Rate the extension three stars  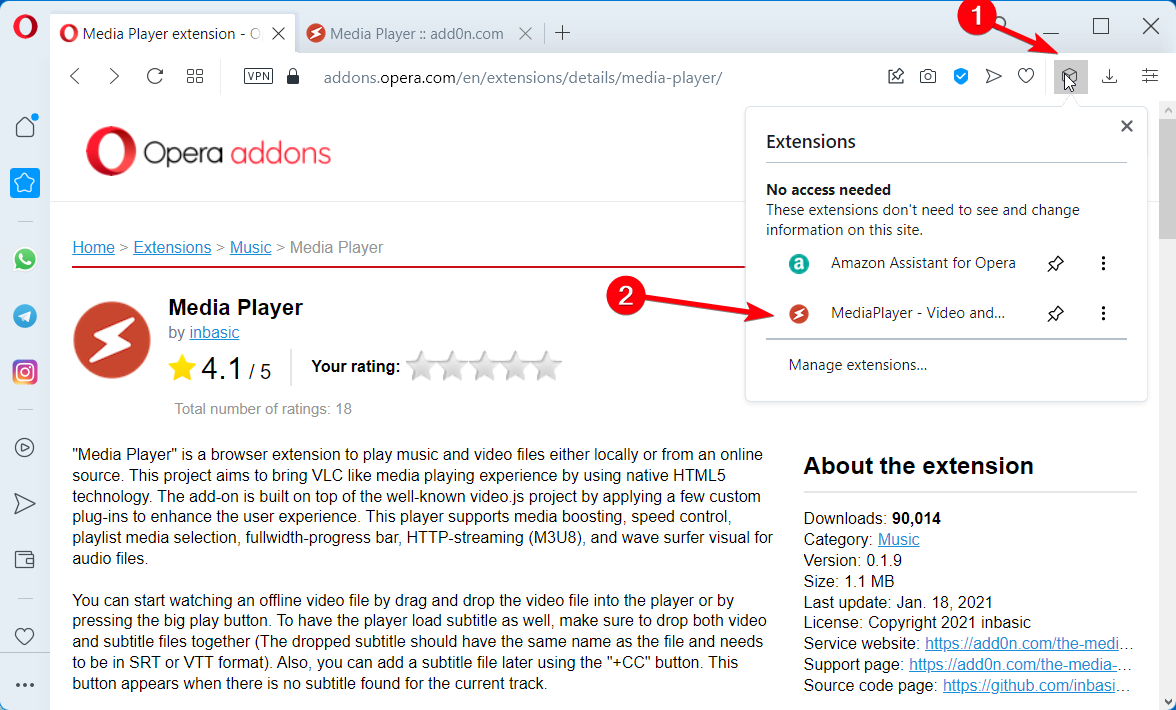point(484,367)
